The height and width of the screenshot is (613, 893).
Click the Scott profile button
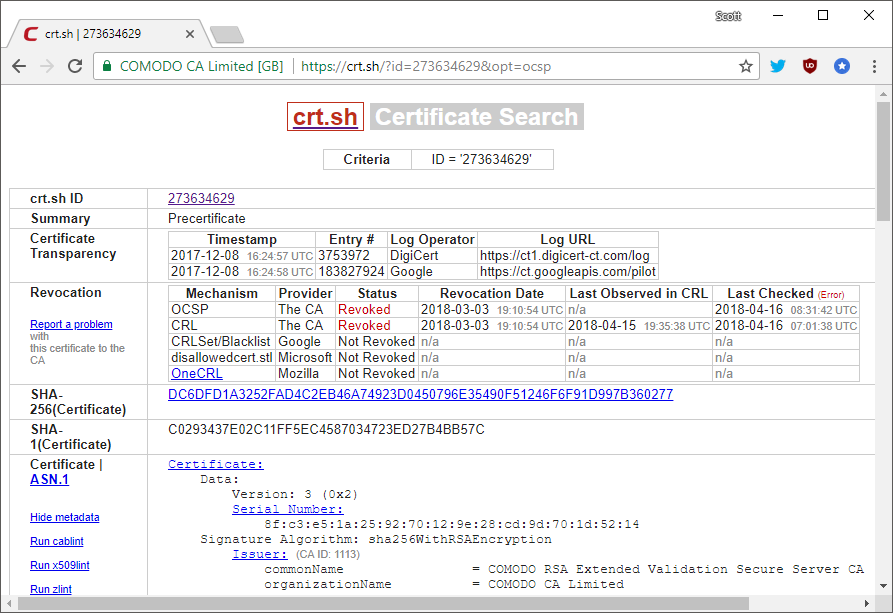coord(728,16)
